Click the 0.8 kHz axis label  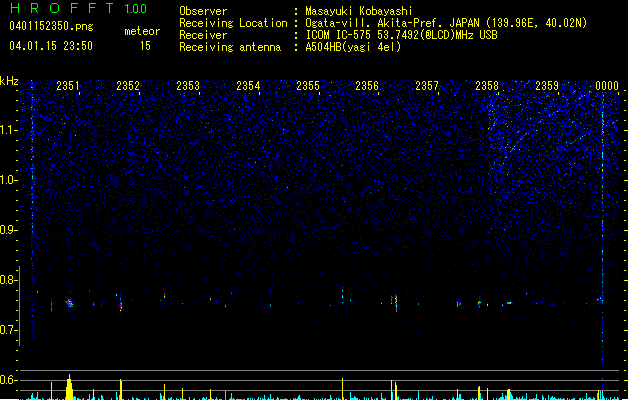[x=9, y=280]
